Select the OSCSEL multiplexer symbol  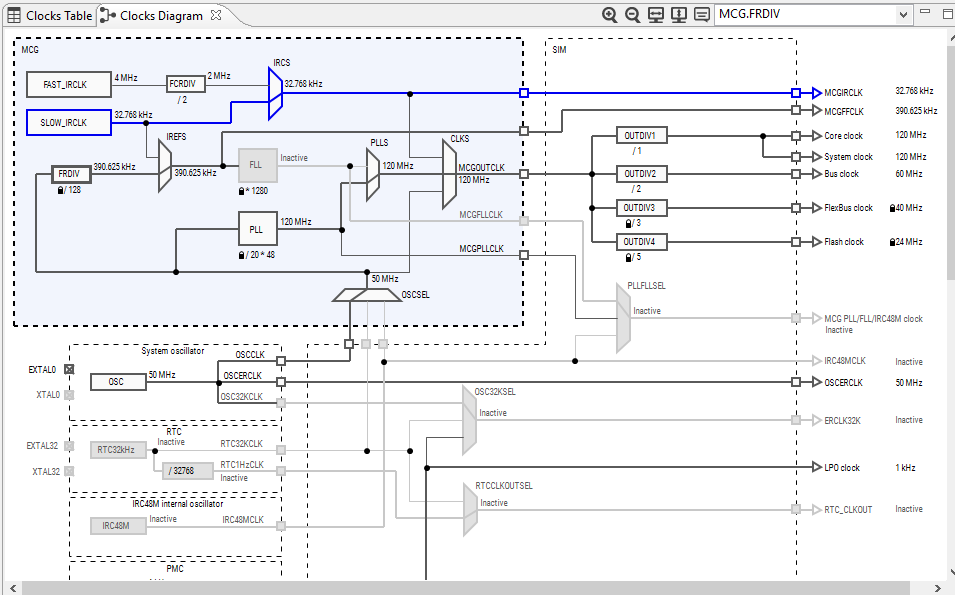click(367, 295)
